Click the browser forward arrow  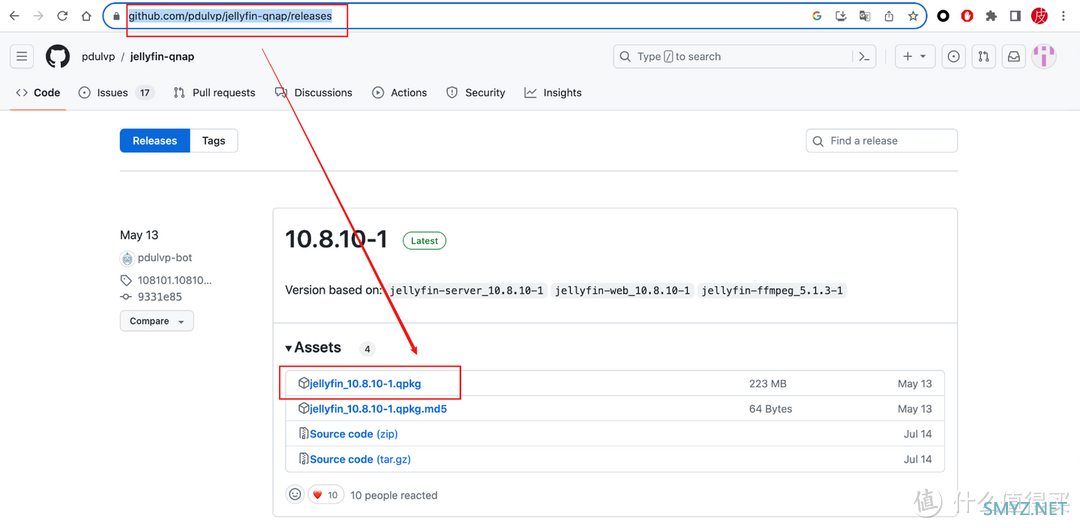click(x=38, y=16)
